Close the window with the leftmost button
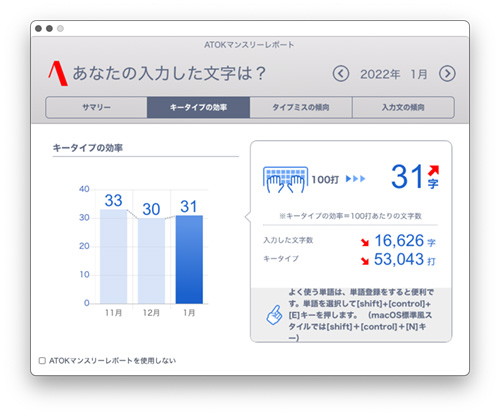The height and width of the screenshot is (416, 500). tap(38, 29)
